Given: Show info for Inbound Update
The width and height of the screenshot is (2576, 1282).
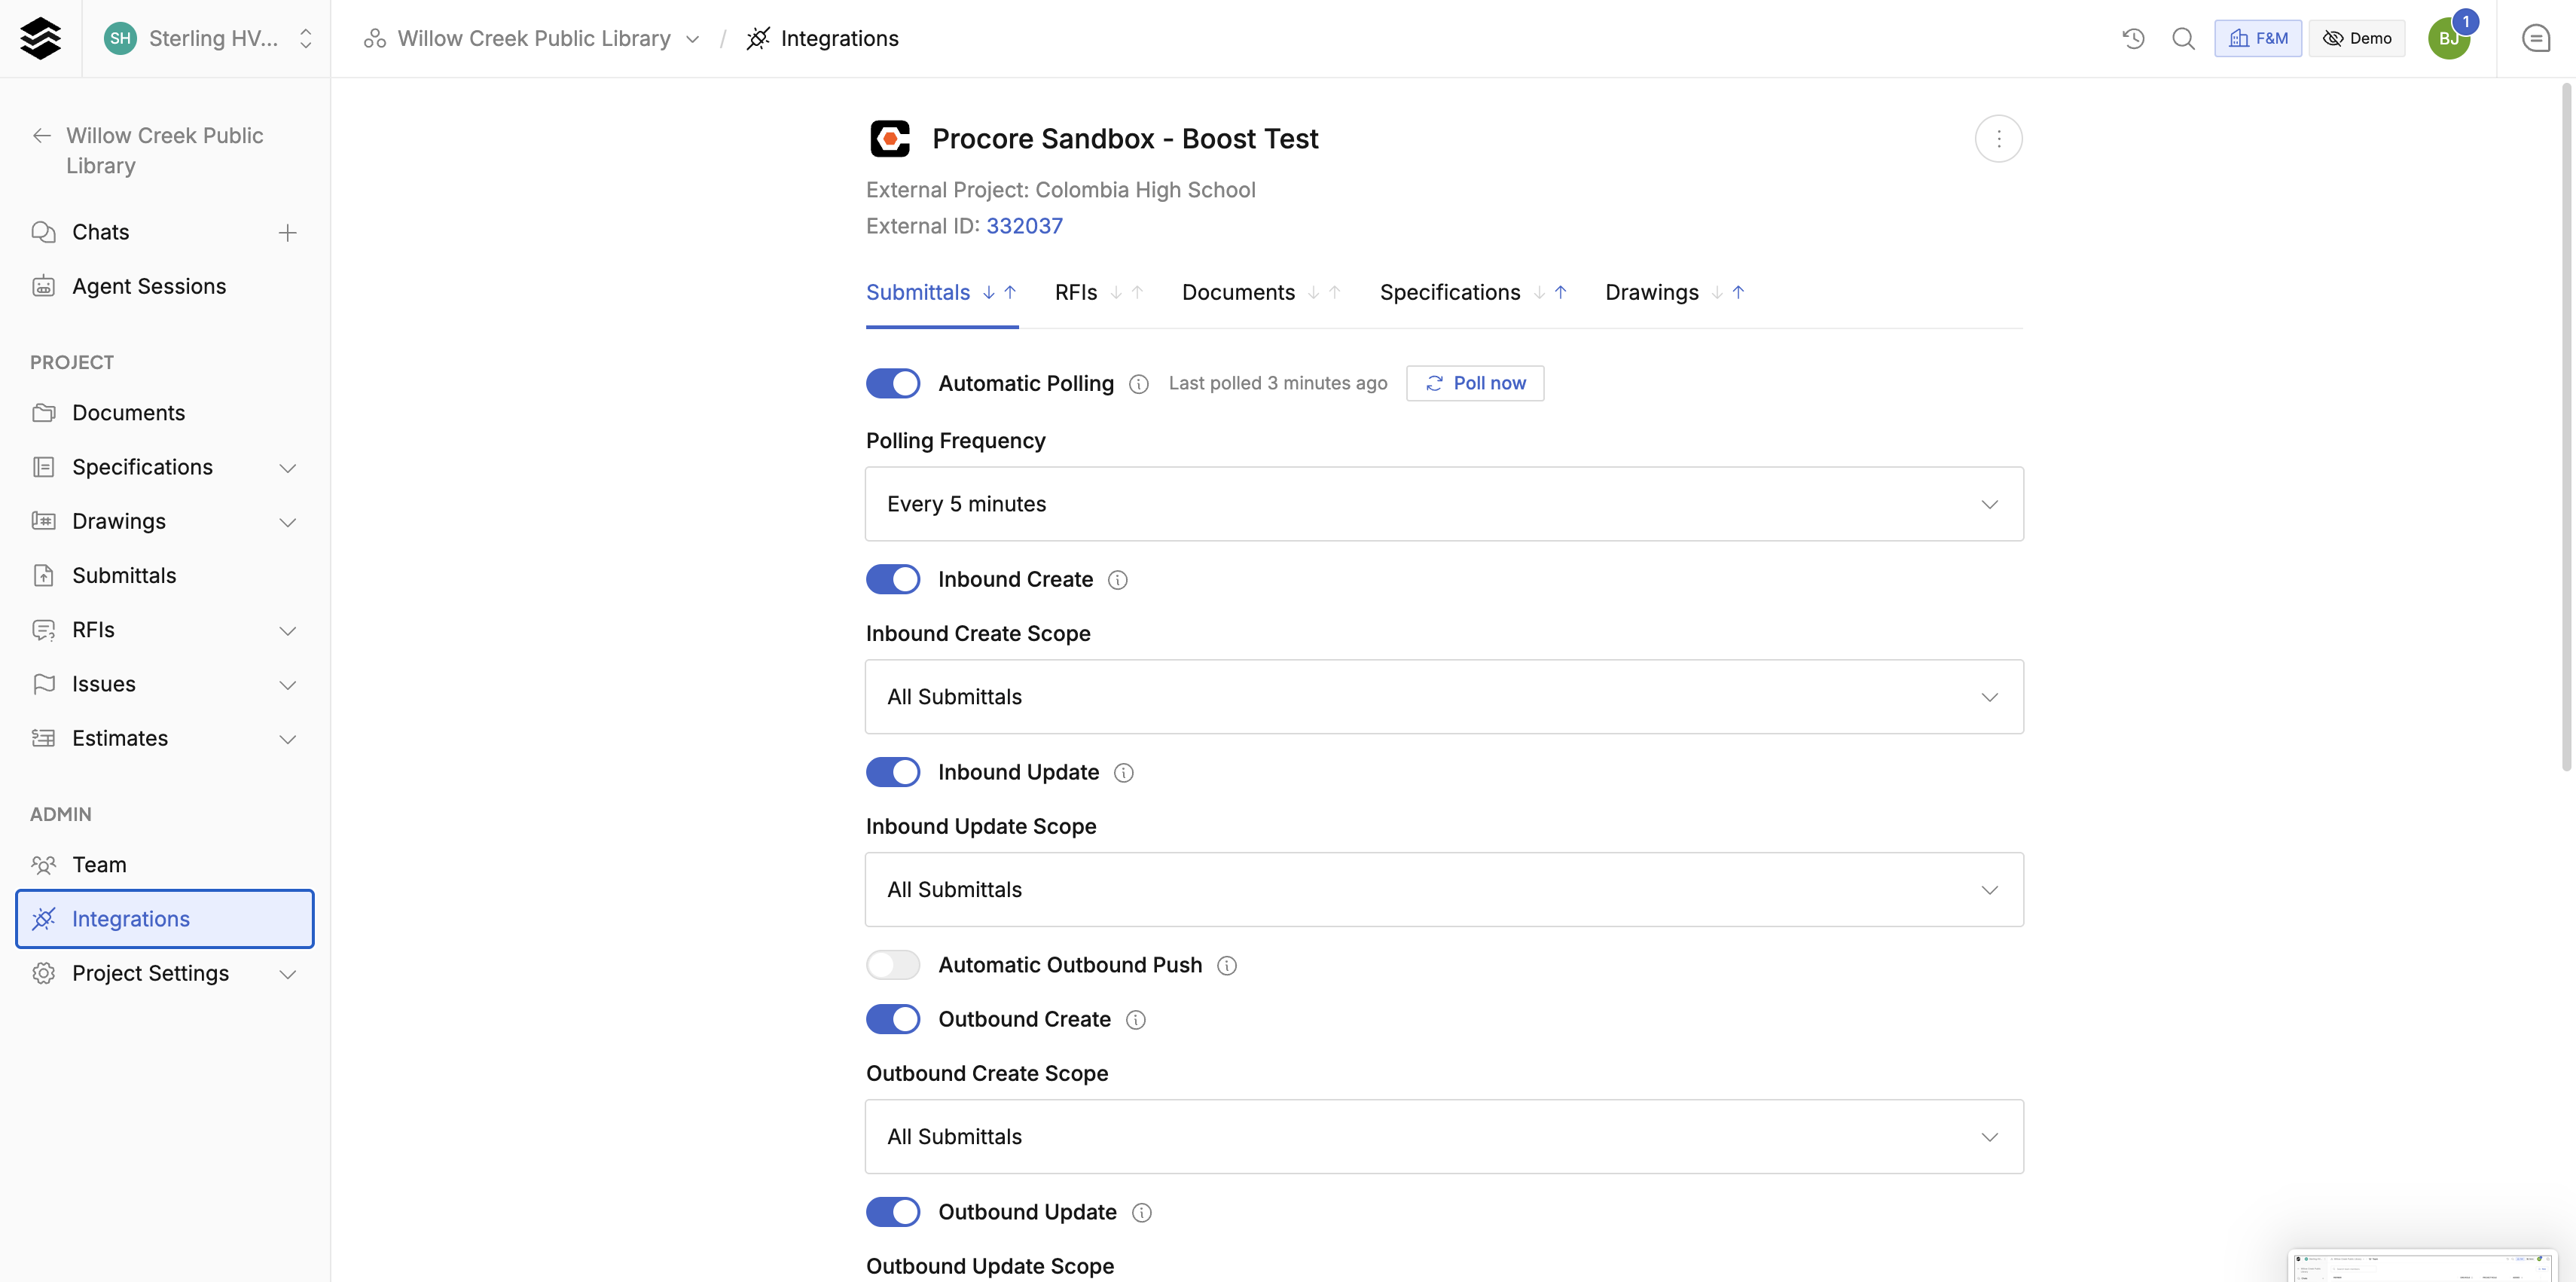Looking at the screenshot, I should click(1123, 773).
